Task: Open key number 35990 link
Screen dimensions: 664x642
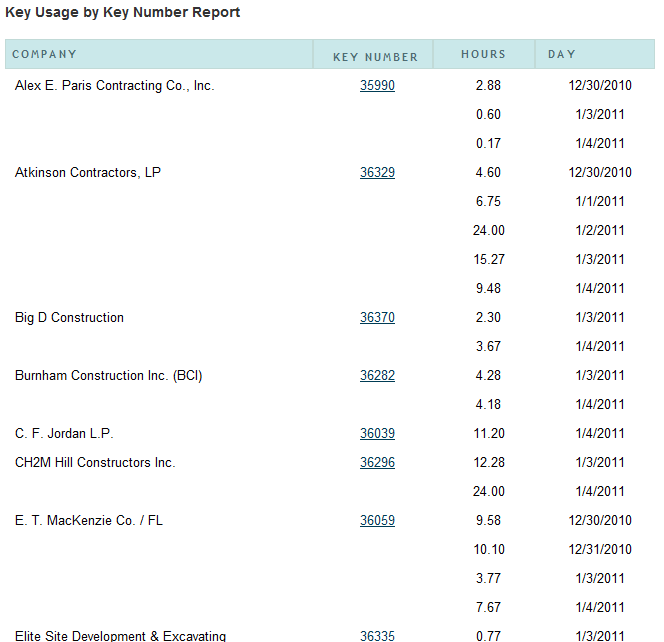Action: [x=377, y=86]
